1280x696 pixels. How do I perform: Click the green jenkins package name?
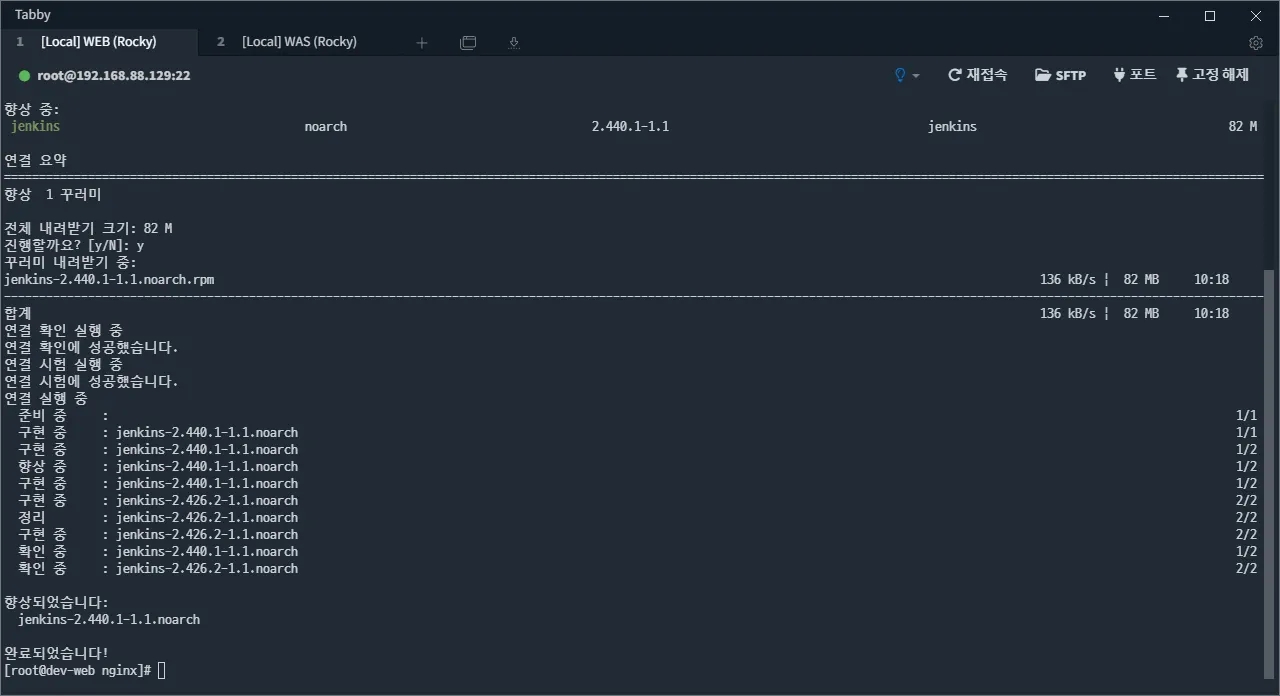35,127
